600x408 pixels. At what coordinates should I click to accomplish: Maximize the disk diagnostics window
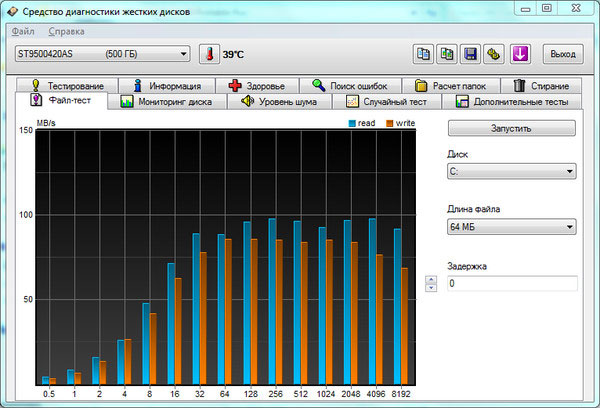547,8
